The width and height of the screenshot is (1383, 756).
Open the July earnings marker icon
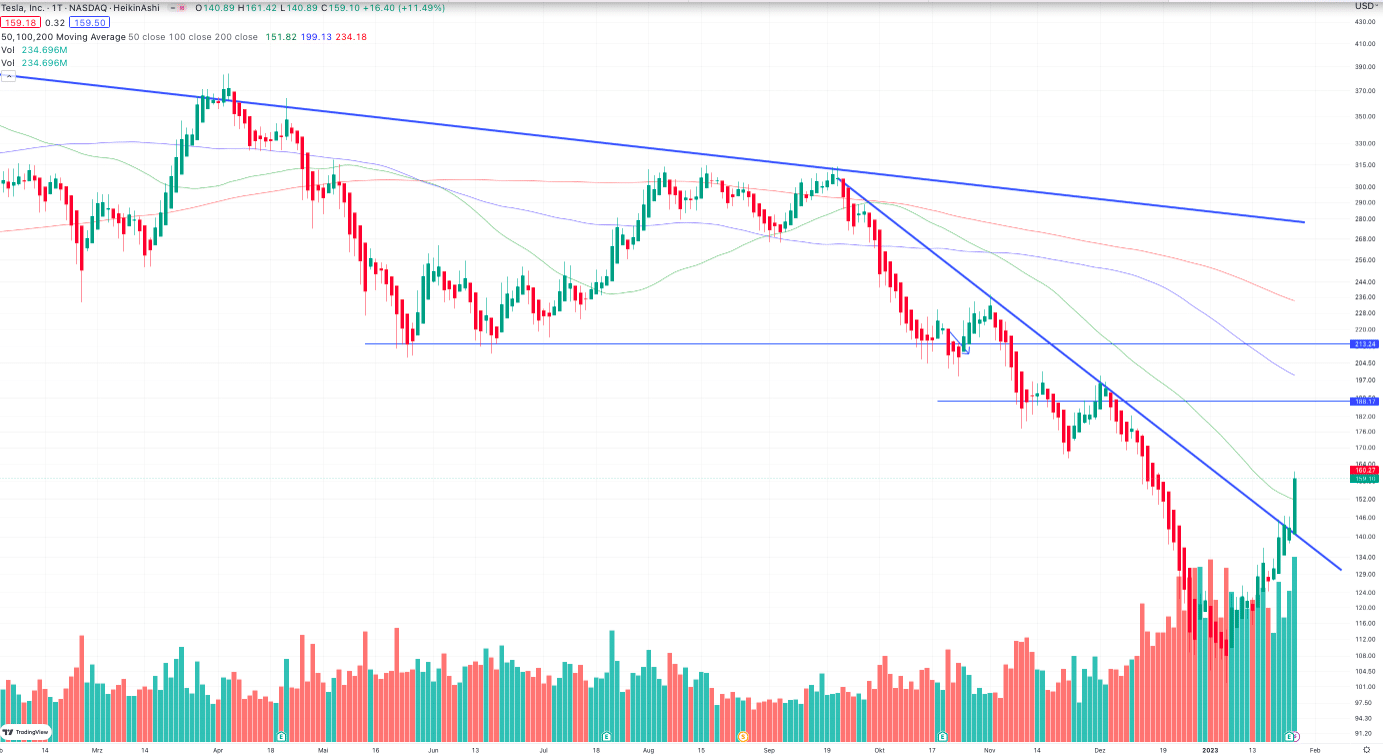point(607,735)
